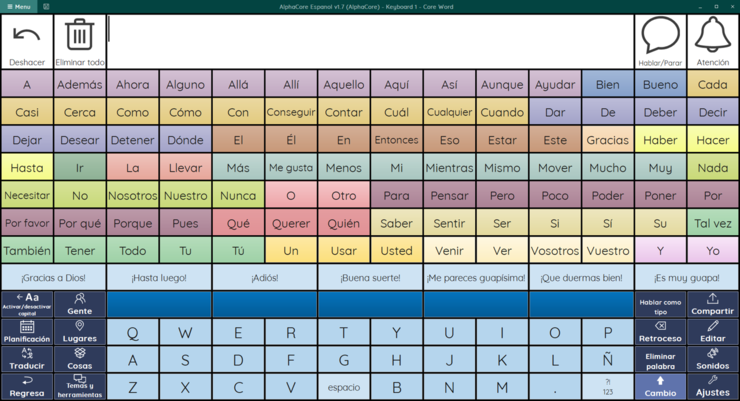
Task: Open the Menu in the title bar
Action: 17,6
